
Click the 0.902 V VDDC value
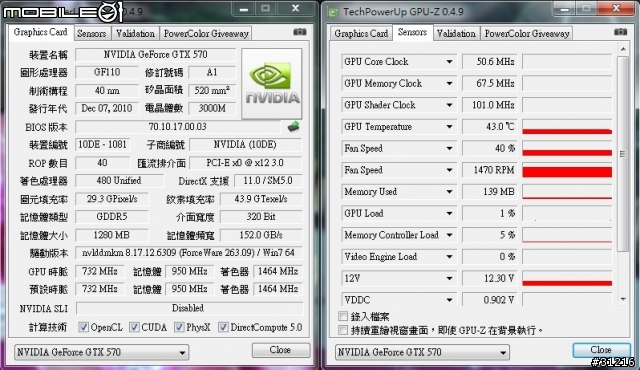pos(490,300)
